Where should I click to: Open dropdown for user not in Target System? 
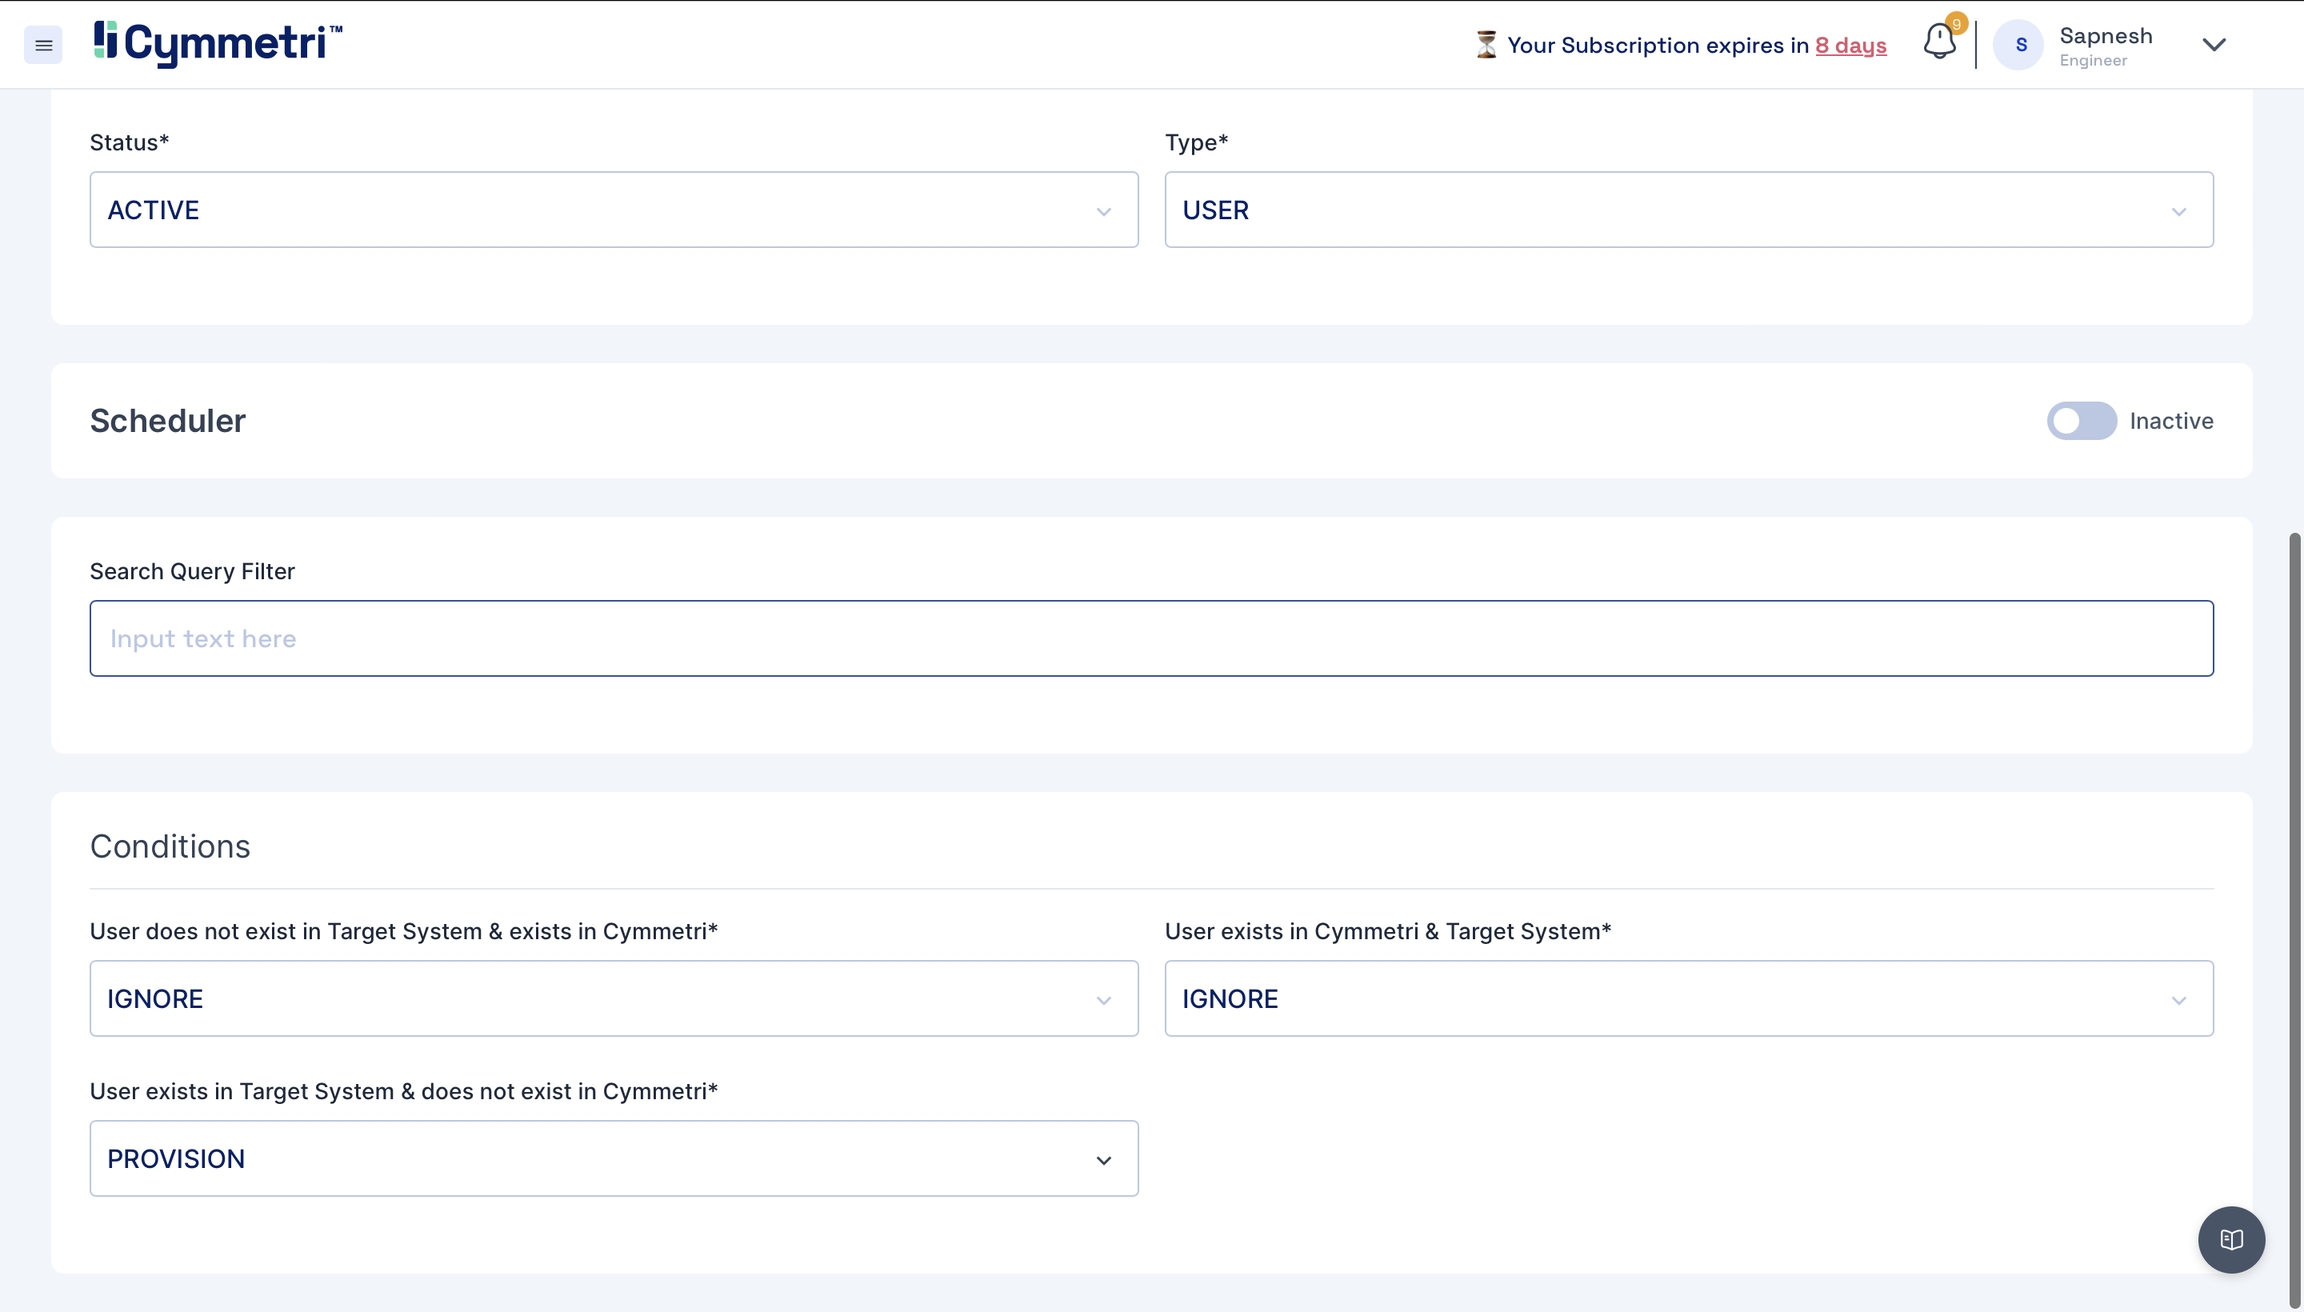pyautogui.click(x=613, y=998)
